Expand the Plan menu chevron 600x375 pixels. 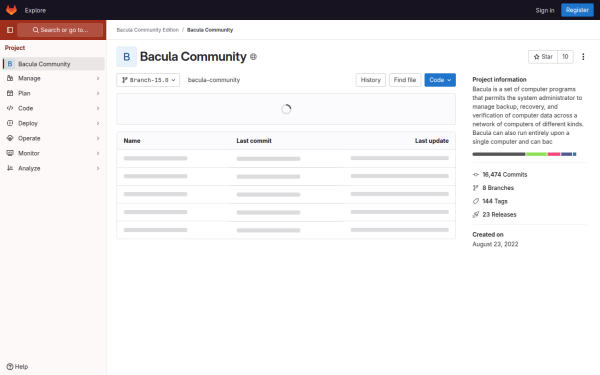click(x=98, y=93)
